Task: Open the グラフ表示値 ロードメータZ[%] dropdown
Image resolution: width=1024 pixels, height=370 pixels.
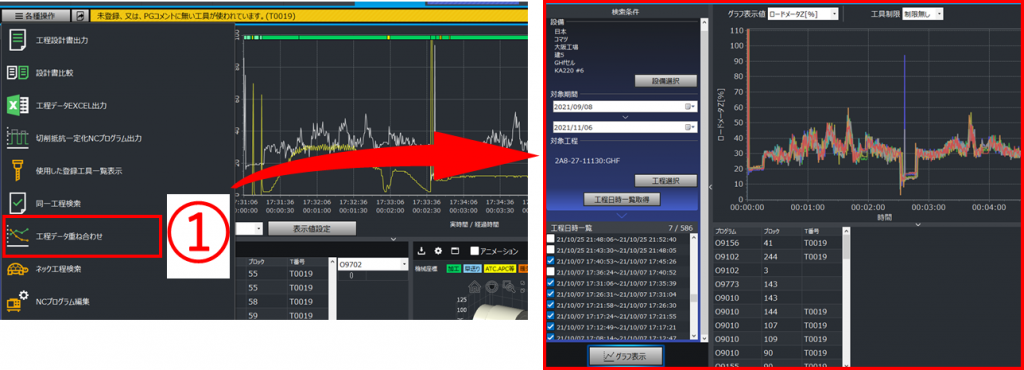Action: point(803,14)
